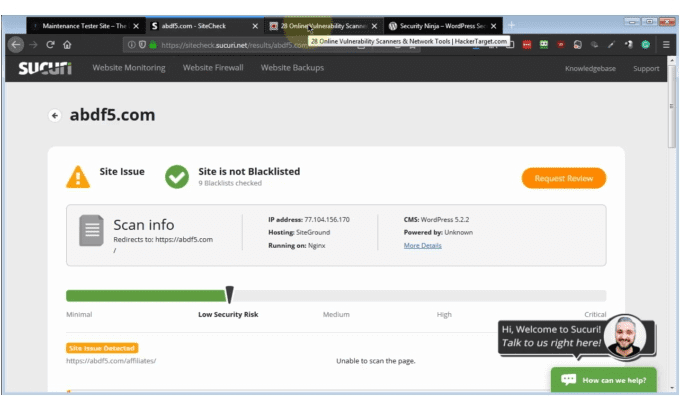680x396 pixels.
Task: Click the red extension icon with white dots
Action: 527,45
